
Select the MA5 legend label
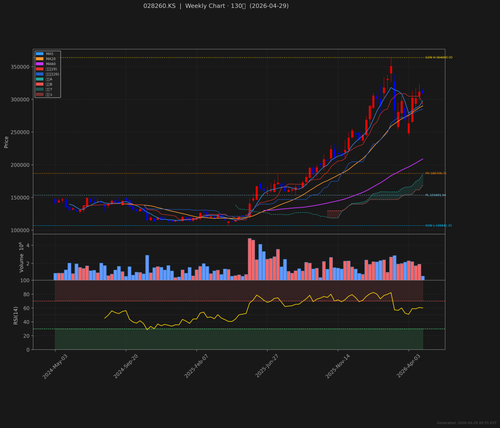[50, 54]
